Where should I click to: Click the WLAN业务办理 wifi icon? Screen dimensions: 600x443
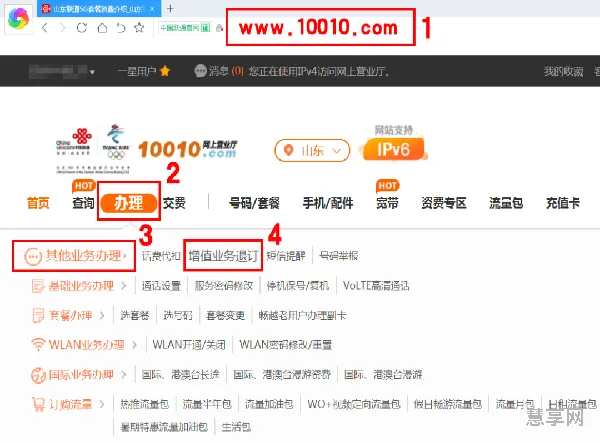[38, 344]
